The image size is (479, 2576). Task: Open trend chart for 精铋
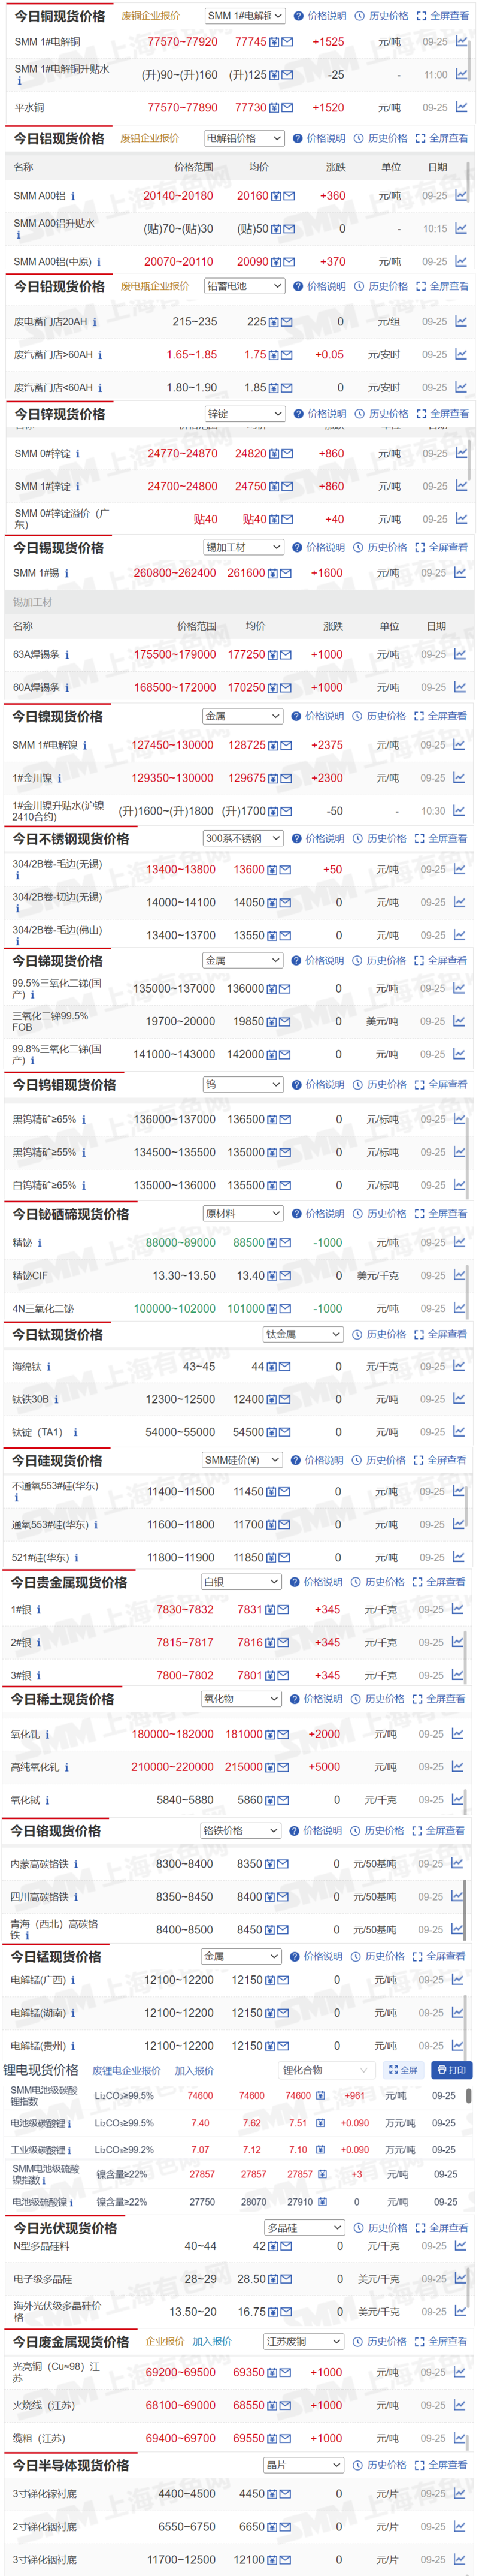459,1242
